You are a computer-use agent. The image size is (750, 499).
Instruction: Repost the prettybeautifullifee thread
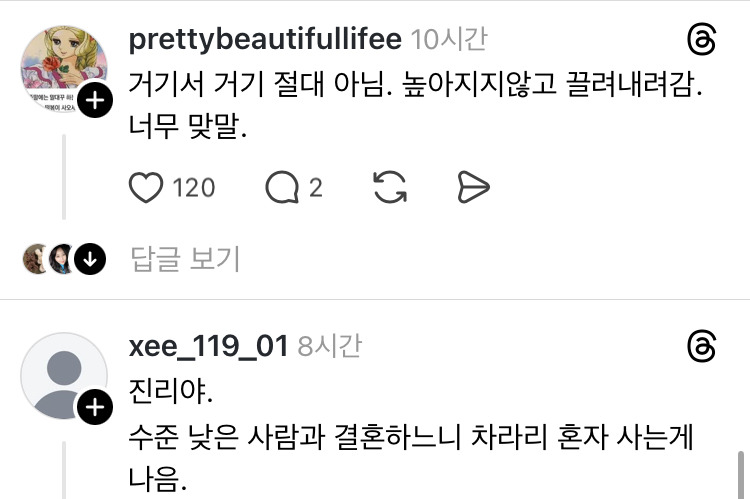click(388, 186)
